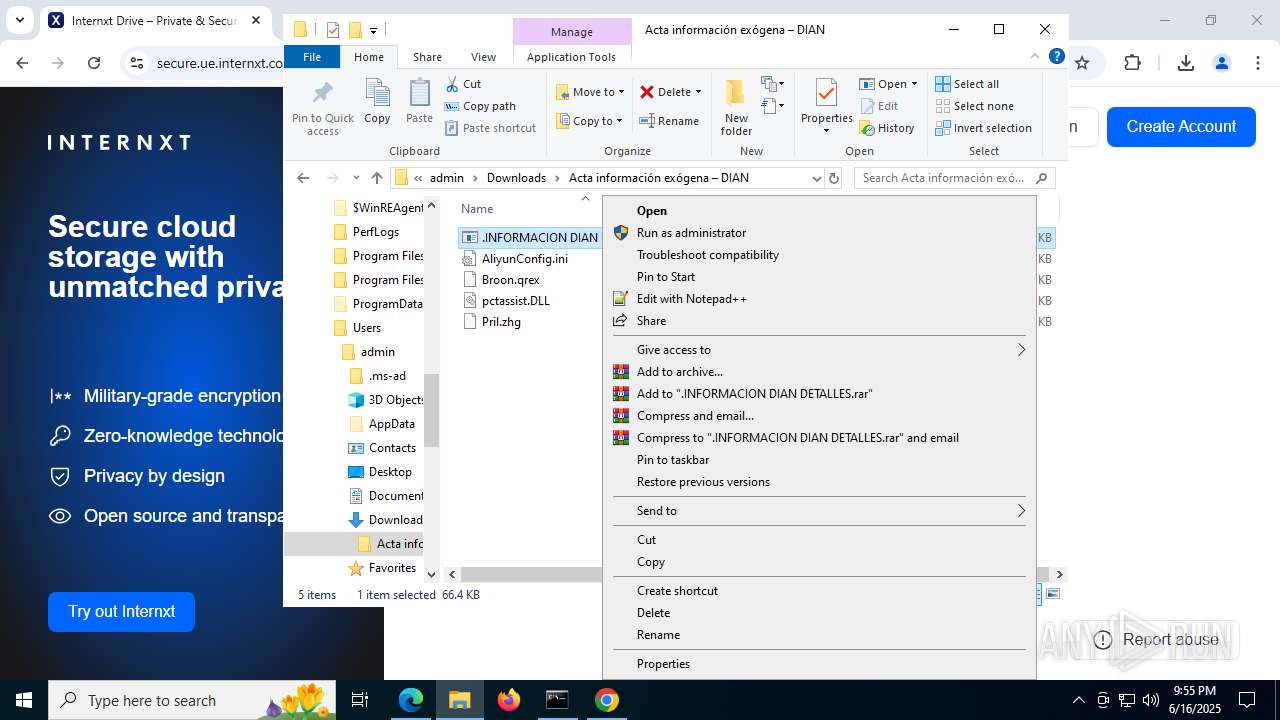Open Chrome extensions puzzle icon

click(x=1132, y=63)
